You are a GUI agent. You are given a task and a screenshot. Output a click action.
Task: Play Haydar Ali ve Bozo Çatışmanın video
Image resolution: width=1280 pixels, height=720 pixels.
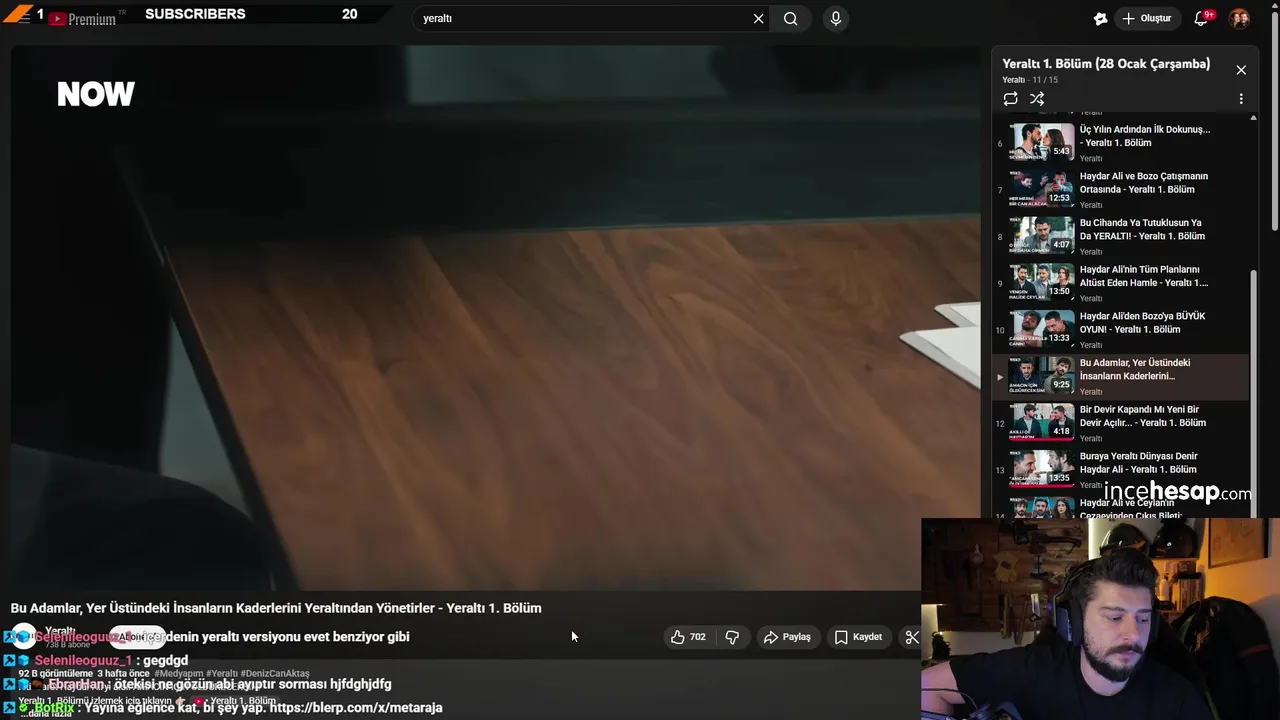[x=1120, y=190]
